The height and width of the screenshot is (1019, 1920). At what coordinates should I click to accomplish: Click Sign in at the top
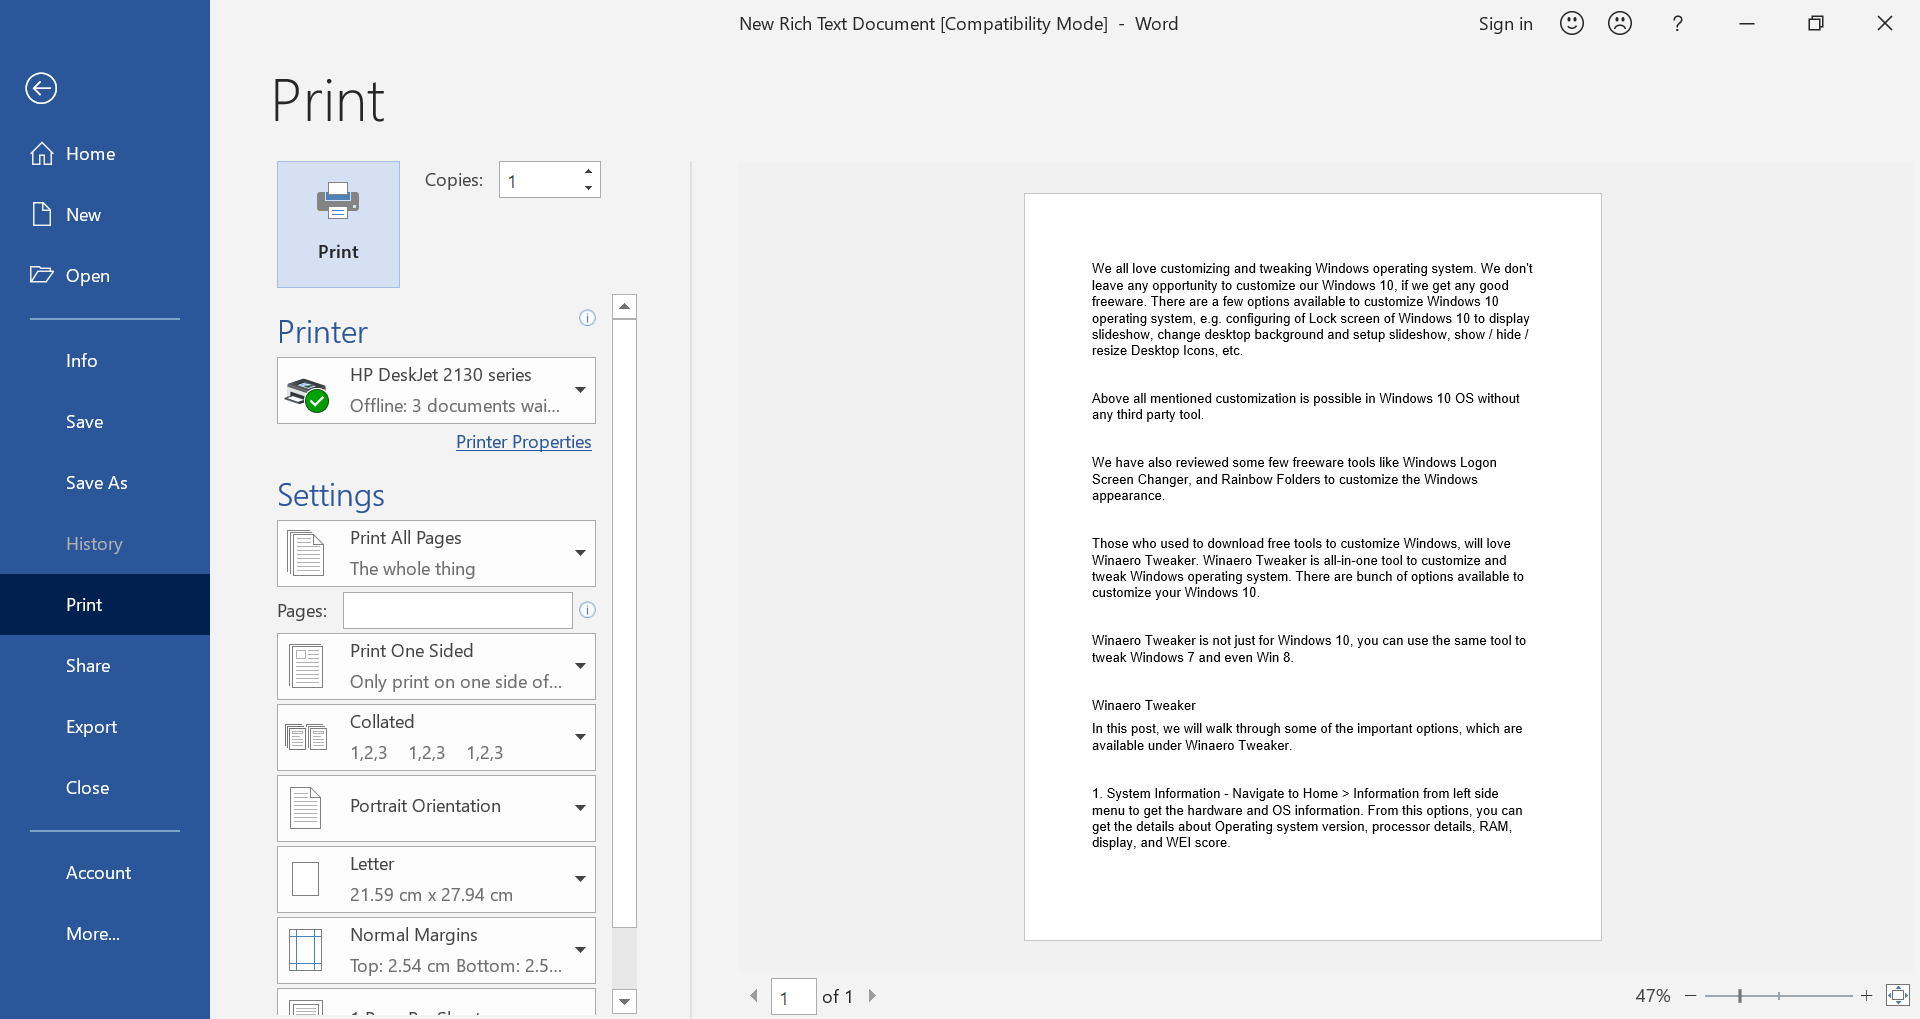tap(1505, 23)
